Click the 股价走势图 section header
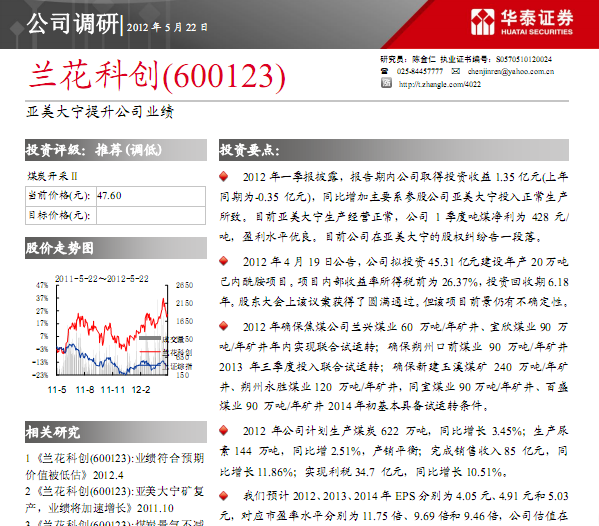This screenshot has width=599, height=526. [116, 248]
